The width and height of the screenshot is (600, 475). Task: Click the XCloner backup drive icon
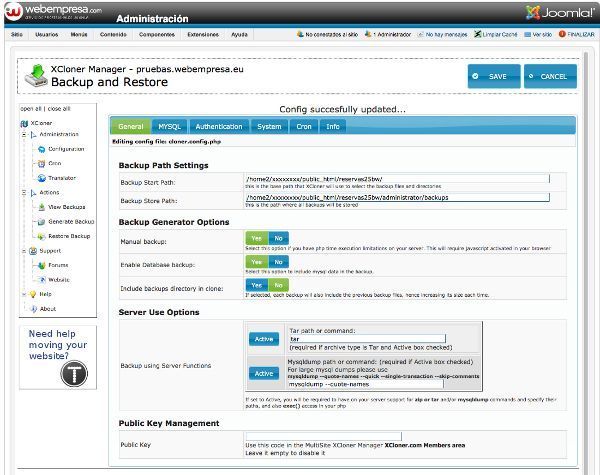pos(36,75)
